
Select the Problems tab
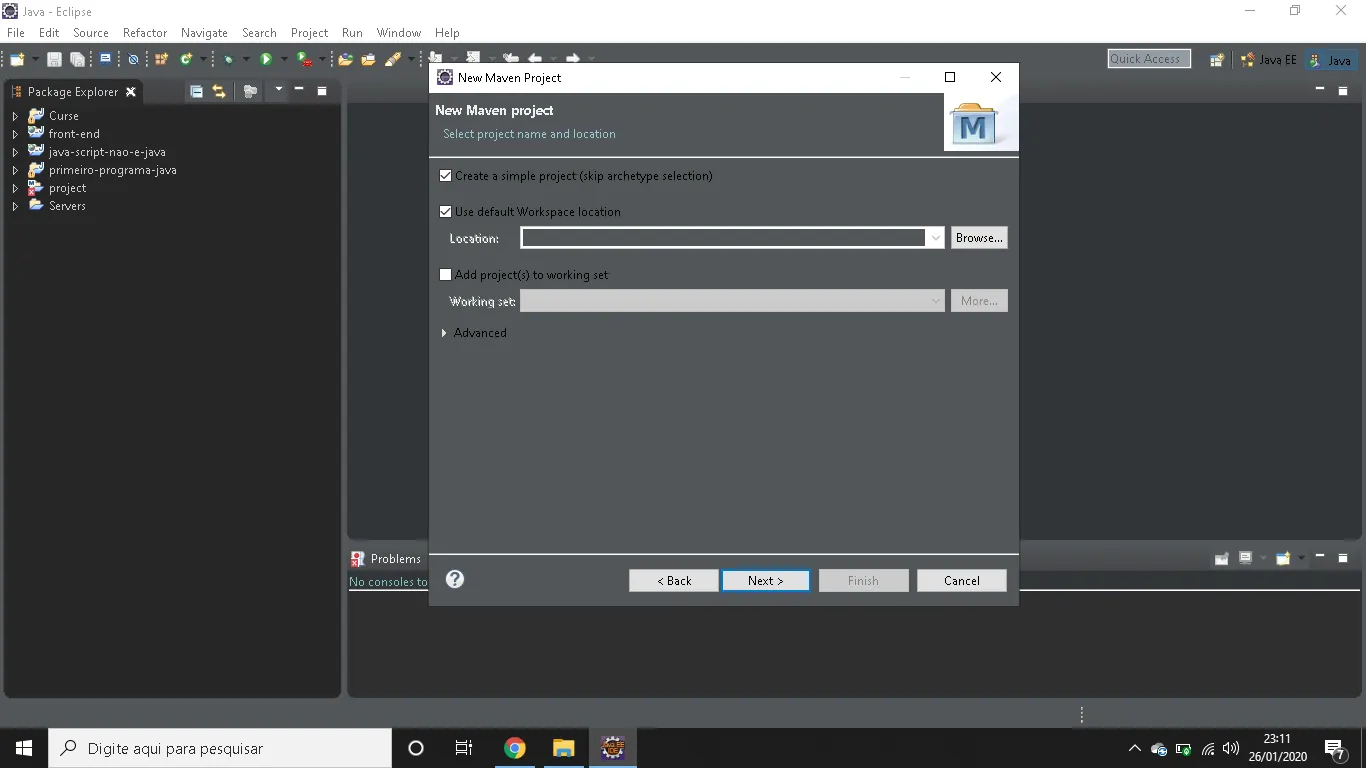click(386, 559)
